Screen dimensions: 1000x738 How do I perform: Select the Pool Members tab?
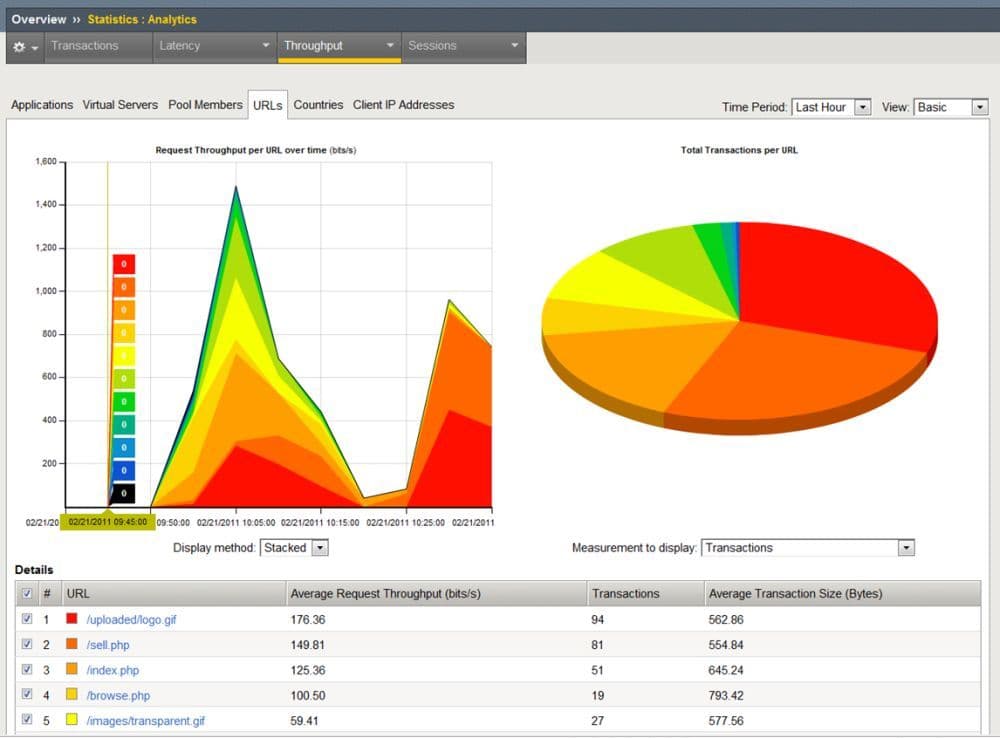click(x=205, y=105)
